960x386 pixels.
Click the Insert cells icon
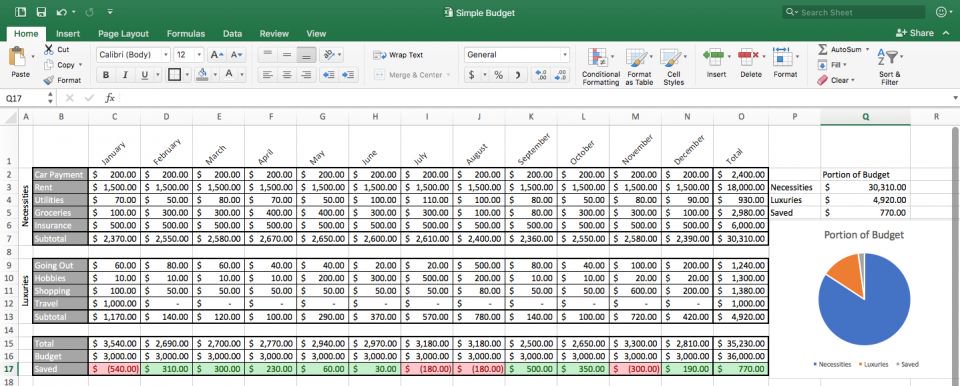point(713,58)
